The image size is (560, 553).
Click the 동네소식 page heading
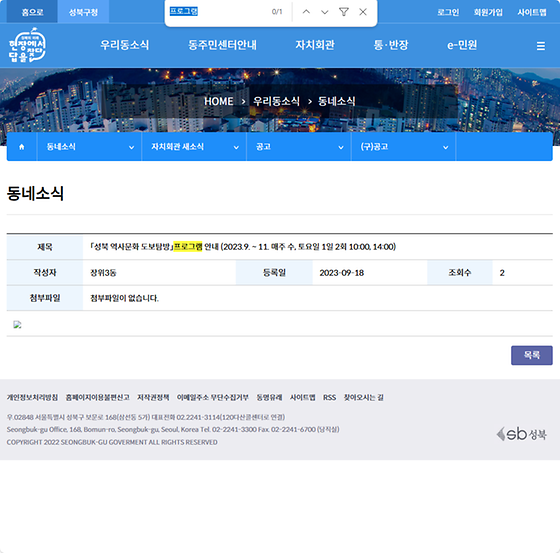pyautogui.click(x=35, y=193)
